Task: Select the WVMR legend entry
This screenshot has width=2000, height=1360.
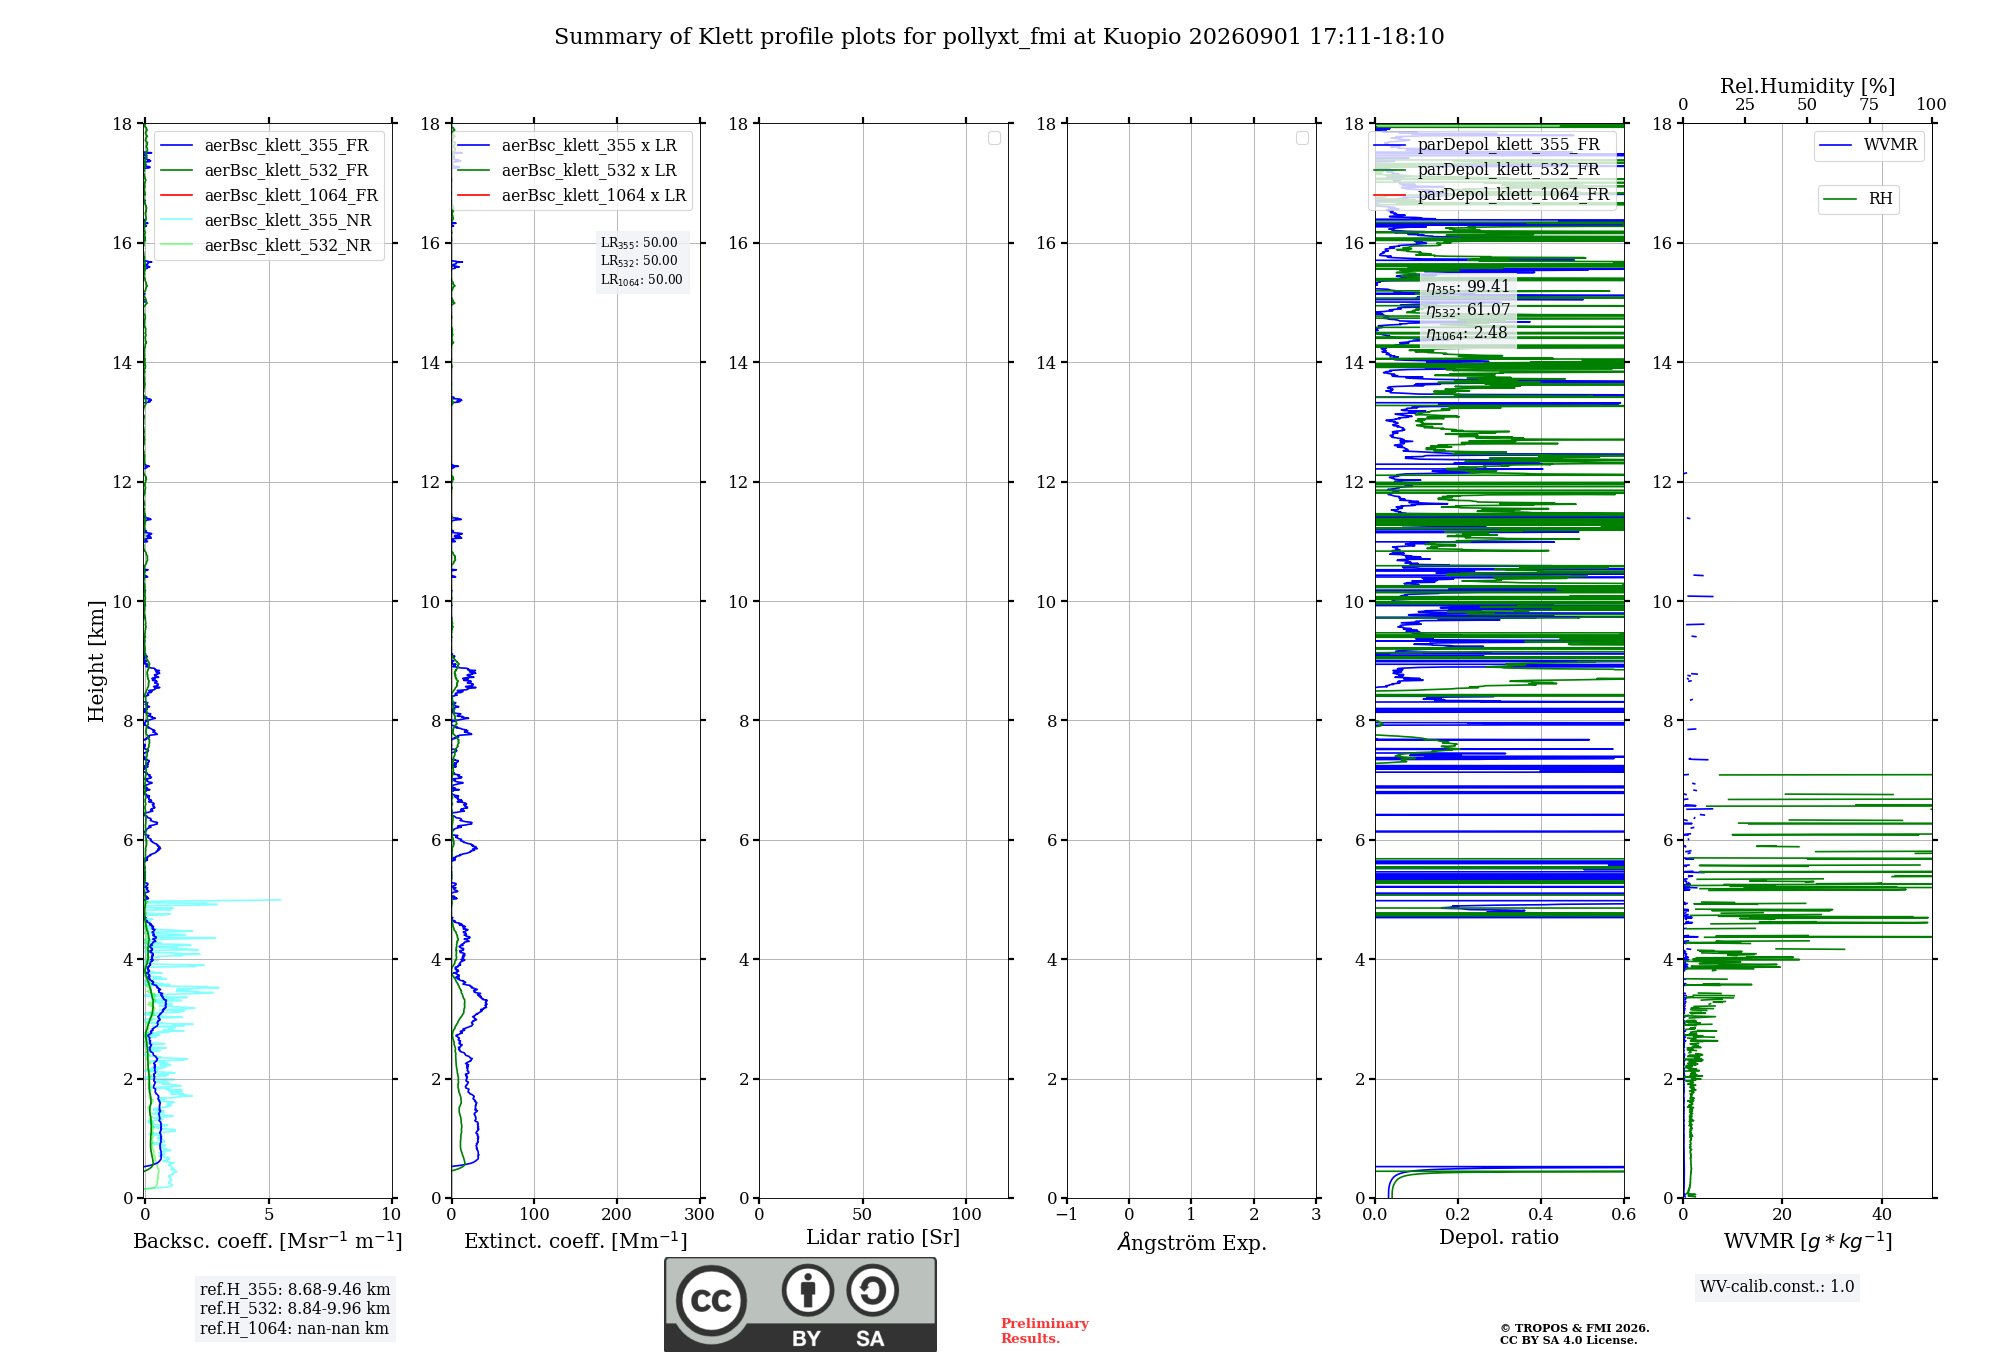Action: (1869, 145)
